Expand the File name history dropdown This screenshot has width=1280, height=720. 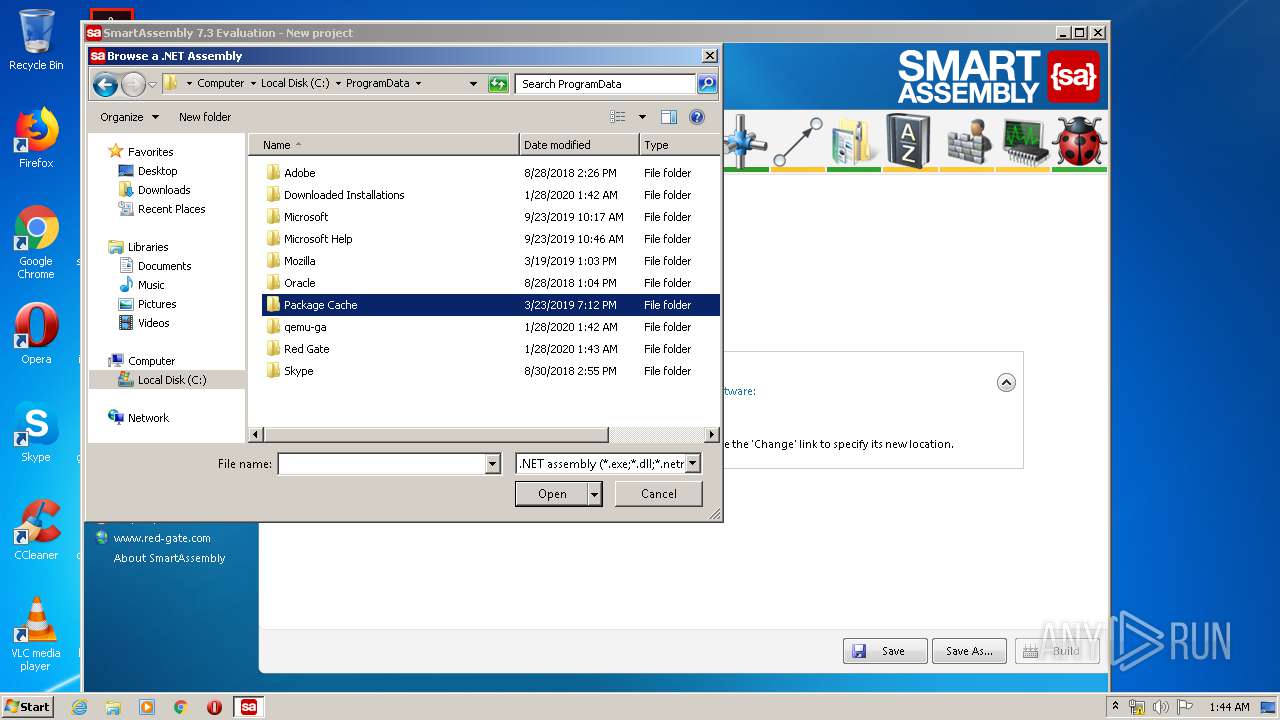pos(492,464)
